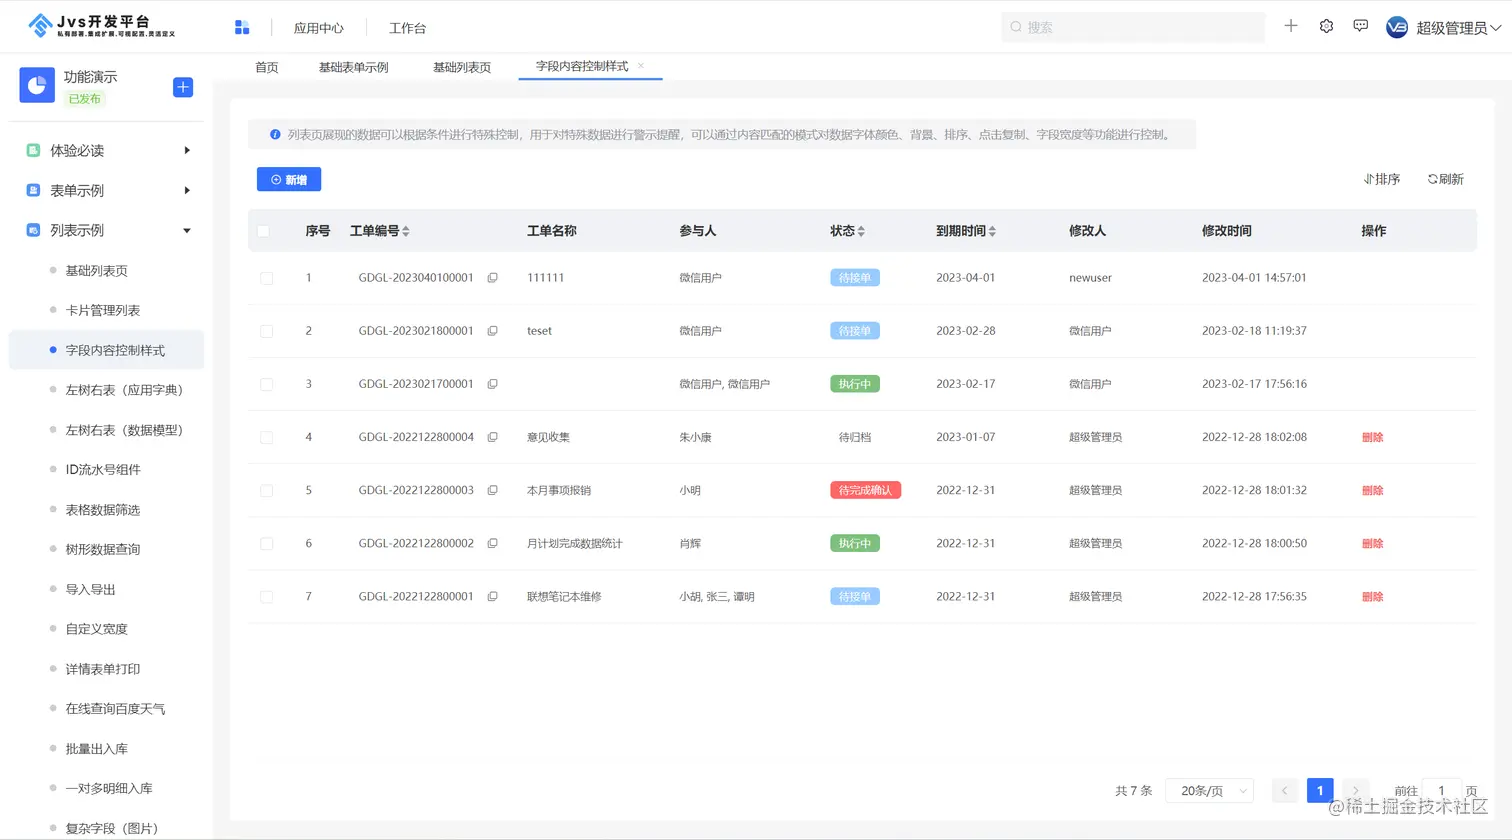Check the row 1 checkbox for 111111
1512x840 pixels.
tap(266, 278)
